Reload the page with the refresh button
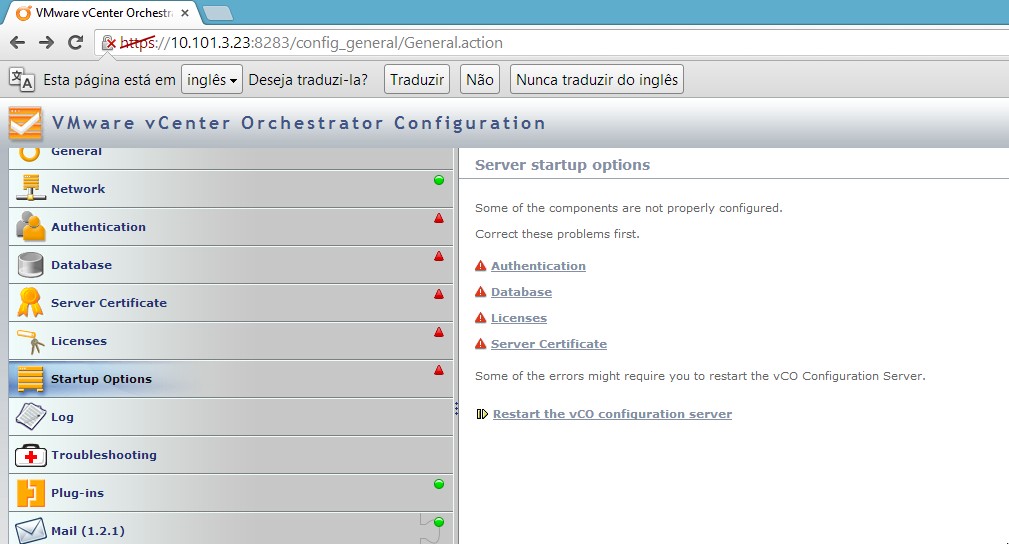 click(x=75, y=43)
